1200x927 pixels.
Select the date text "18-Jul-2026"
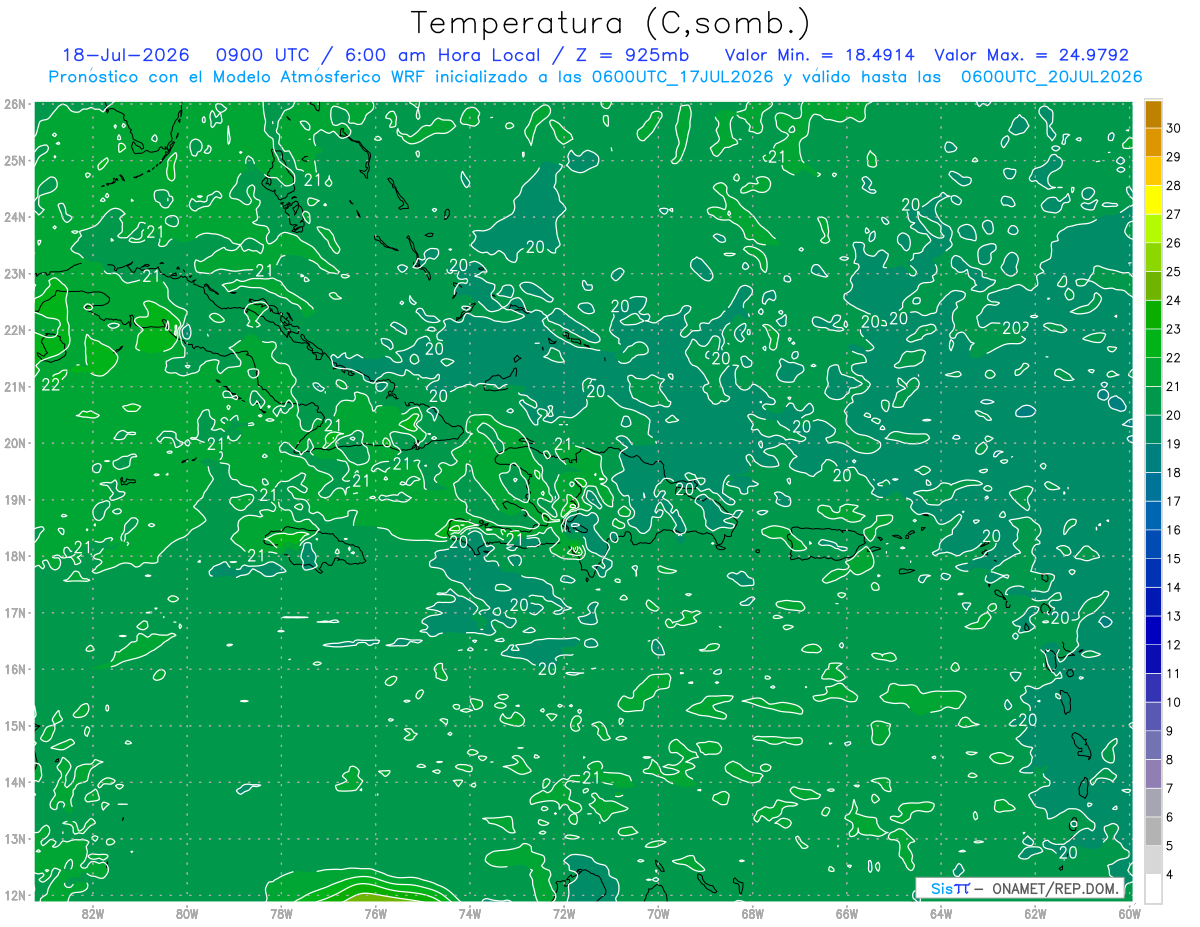[126, 55]
